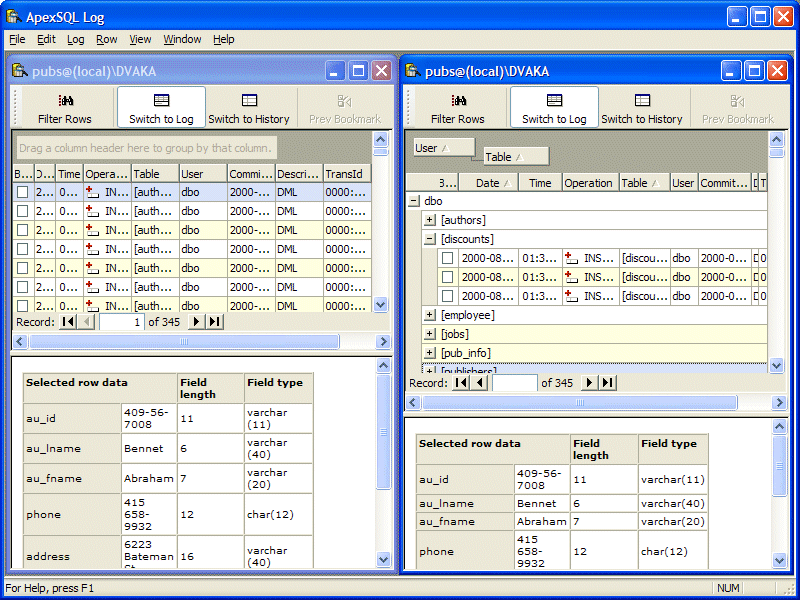
Task: Go to next record in left window
Action: [x=196, y=322]
